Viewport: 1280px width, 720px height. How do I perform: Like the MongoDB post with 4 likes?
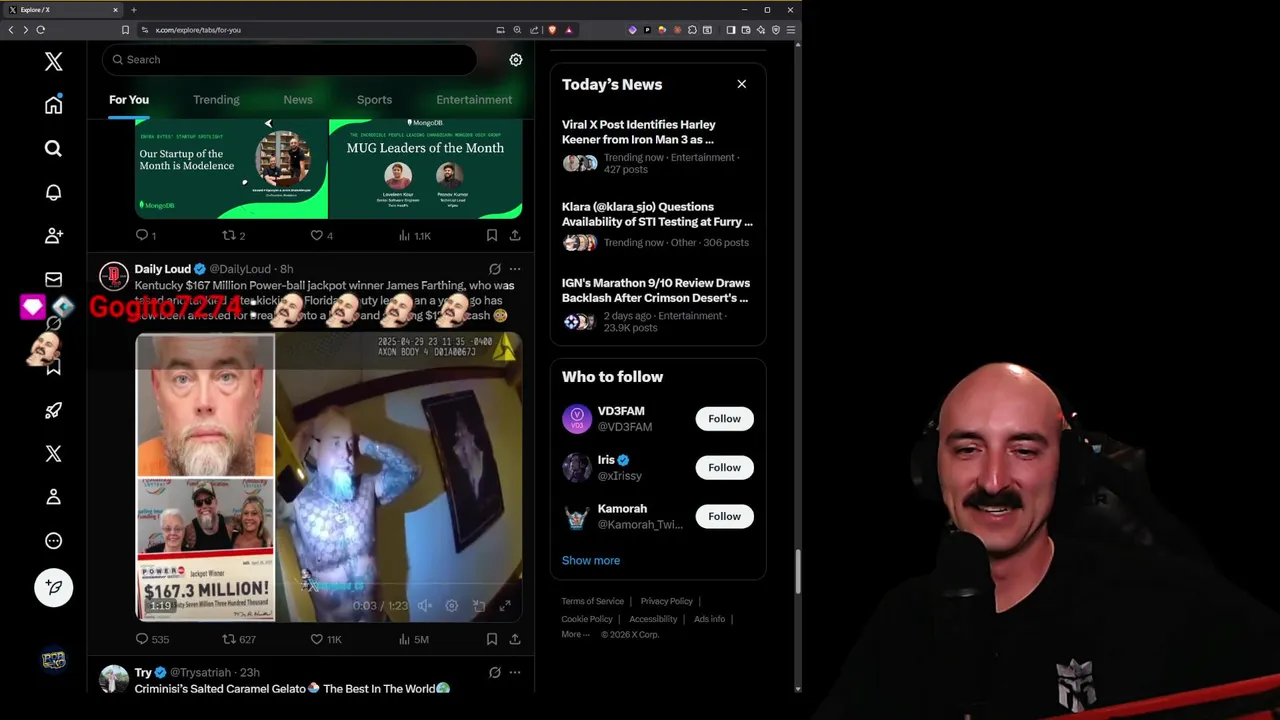point(321,236)
